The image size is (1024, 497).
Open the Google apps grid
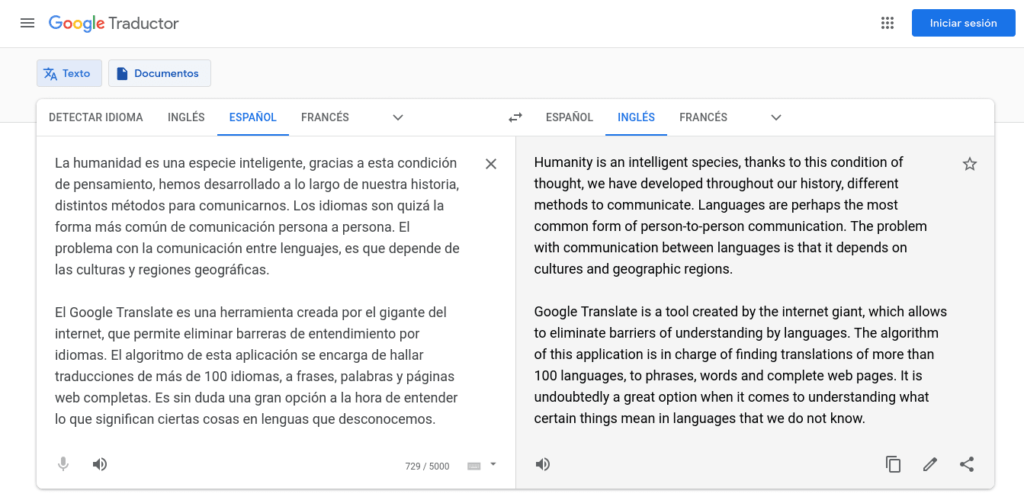coord(887,24)
